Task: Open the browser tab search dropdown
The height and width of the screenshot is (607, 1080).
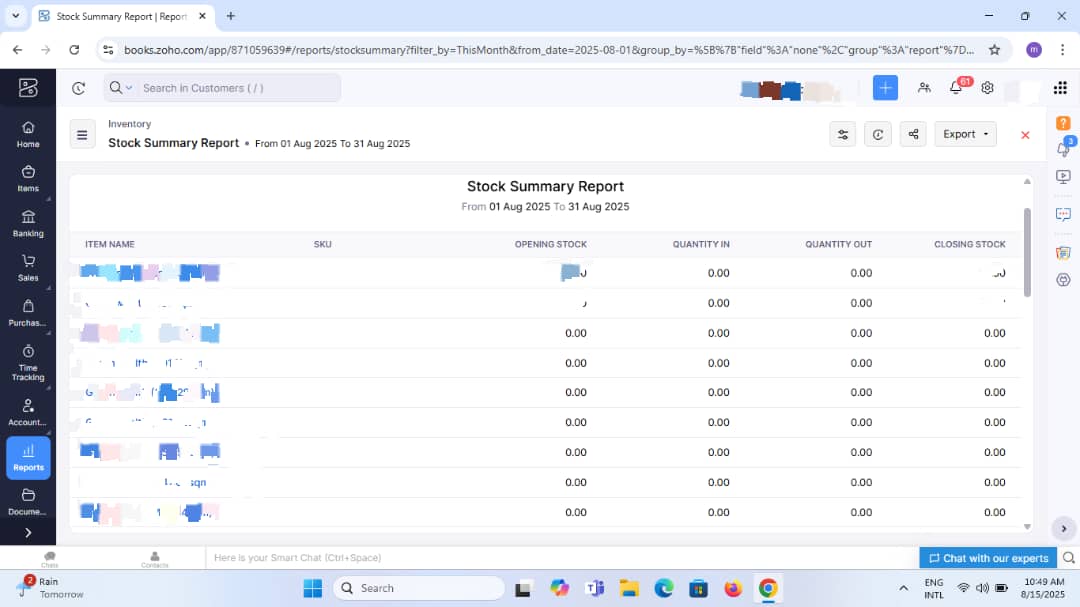Action: pyautogui.click(x=15, y=15)
